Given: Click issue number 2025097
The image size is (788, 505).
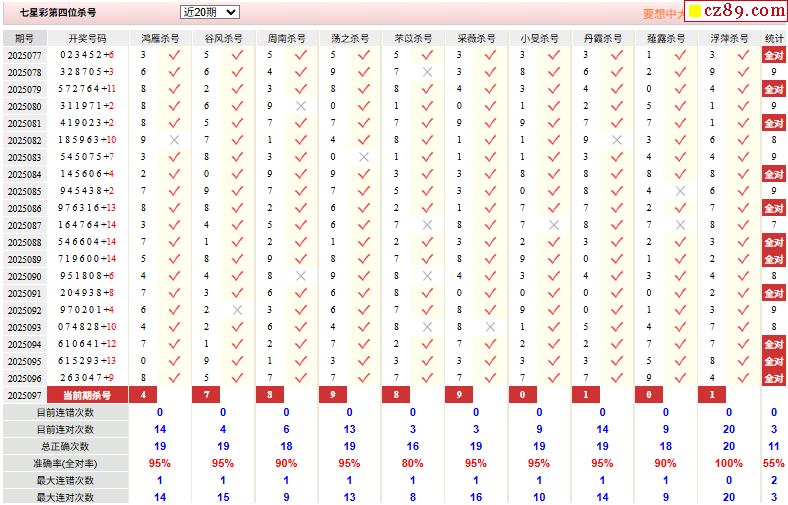Looking at the screenshot, I should pos(25,395).
